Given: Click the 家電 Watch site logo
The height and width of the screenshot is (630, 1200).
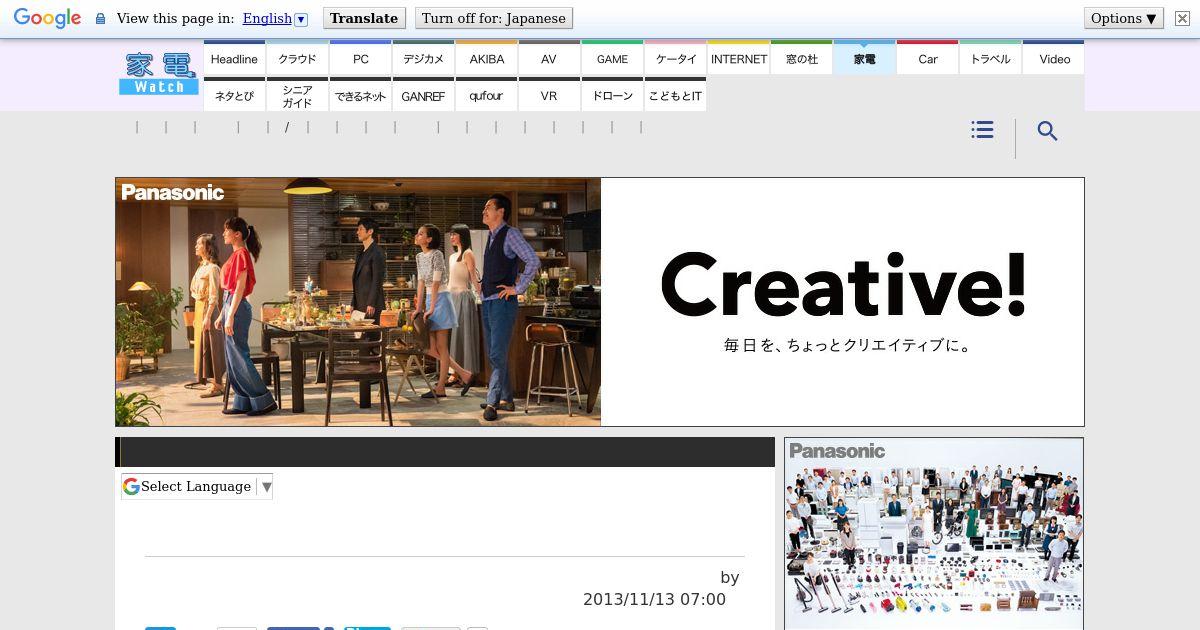Looking at the screenshot, I should (x=158, y=73).
